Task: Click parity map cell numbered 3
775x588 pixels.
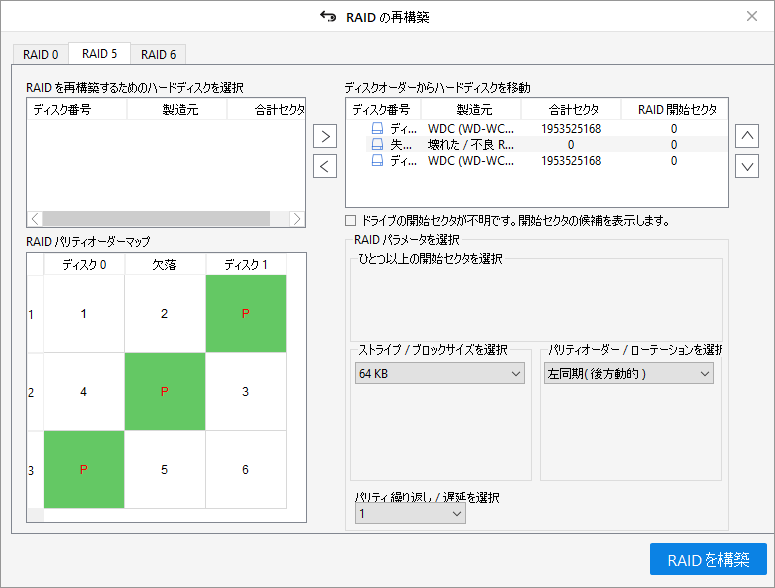Action: point(246,391)
